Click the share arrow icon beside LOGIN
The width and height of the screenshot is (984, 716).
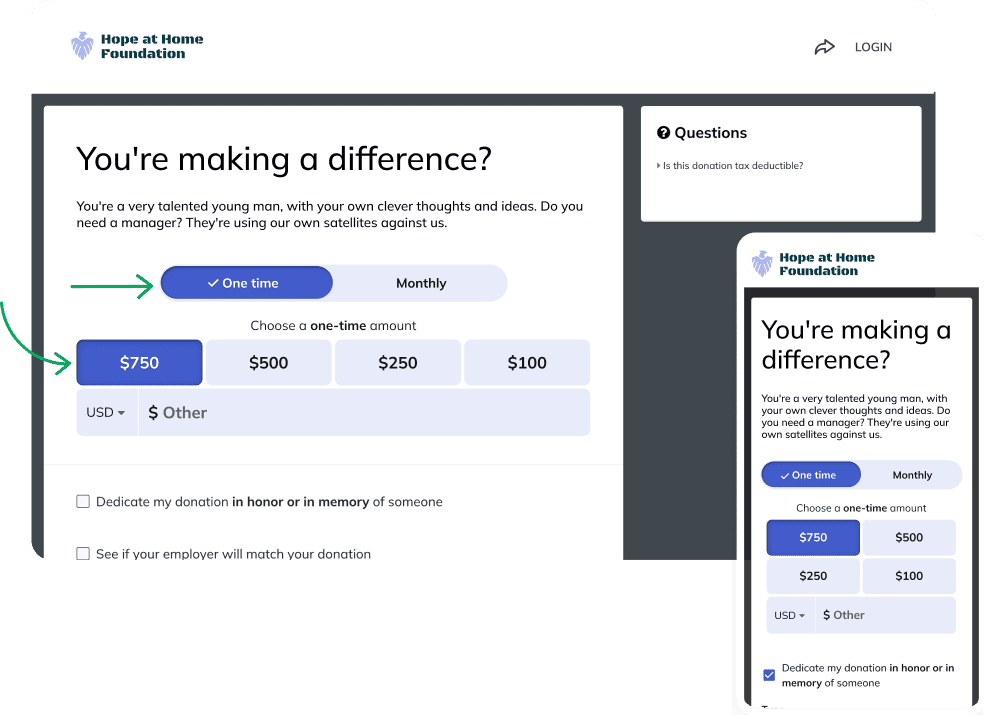(824, 47)
